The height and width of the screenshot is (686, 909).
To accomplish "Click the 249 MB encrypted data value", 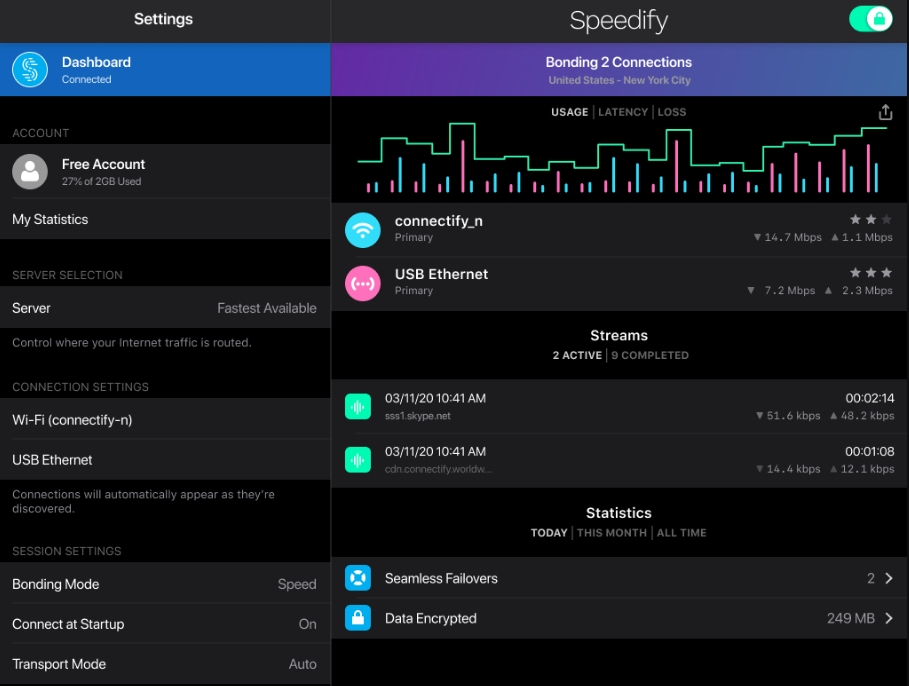I will pos(850,618).
